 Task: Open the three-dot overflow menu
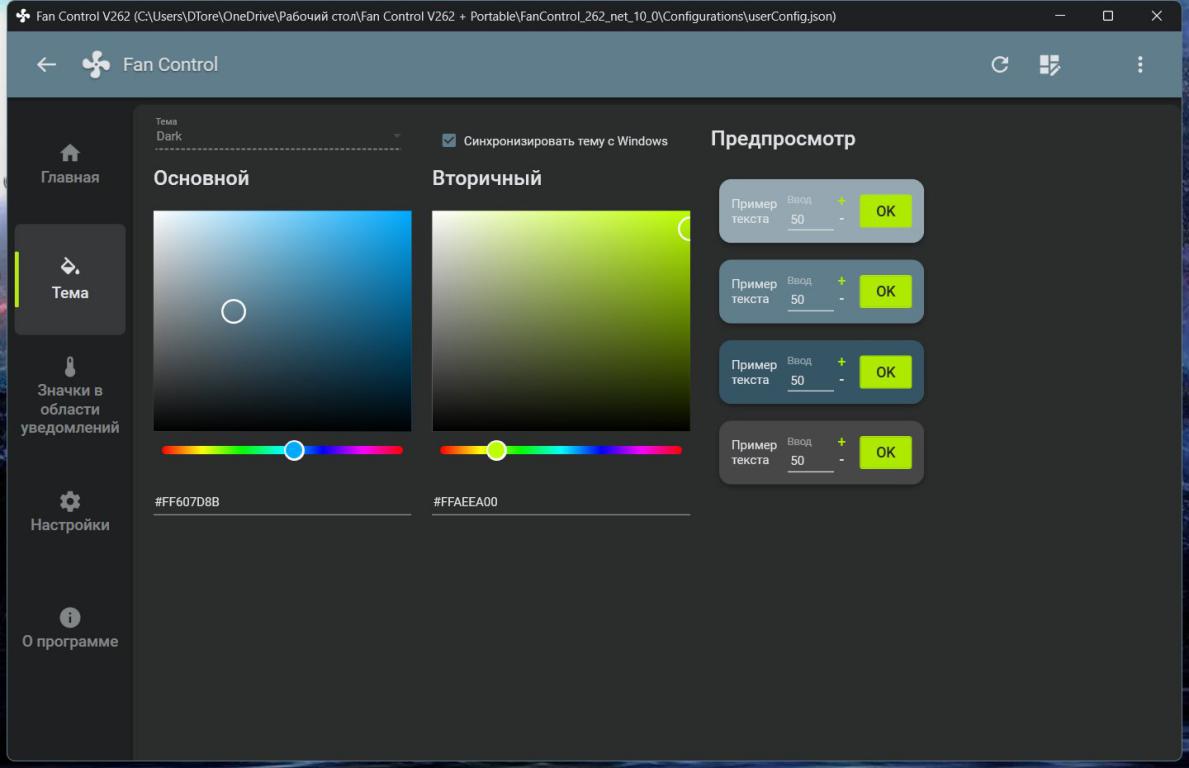pyautogui.click(x=1139, y=65)
